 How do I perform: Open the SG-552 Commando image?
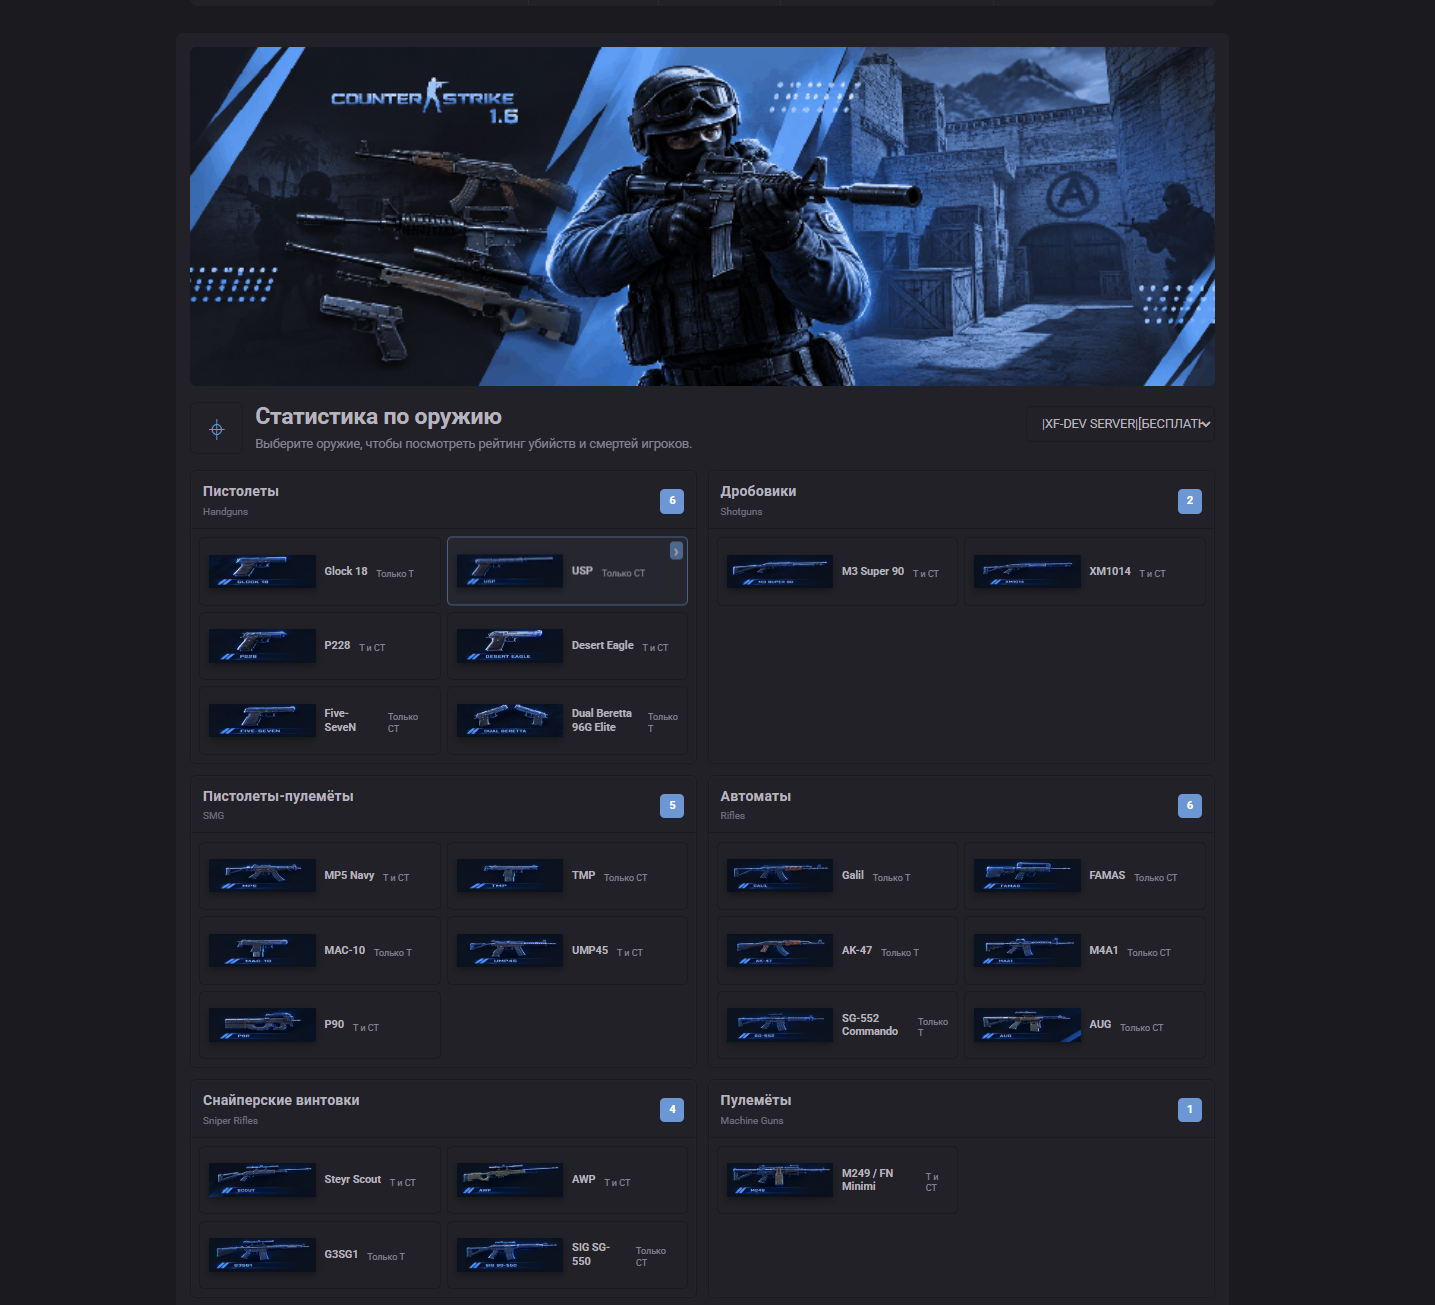(780, 1025)
